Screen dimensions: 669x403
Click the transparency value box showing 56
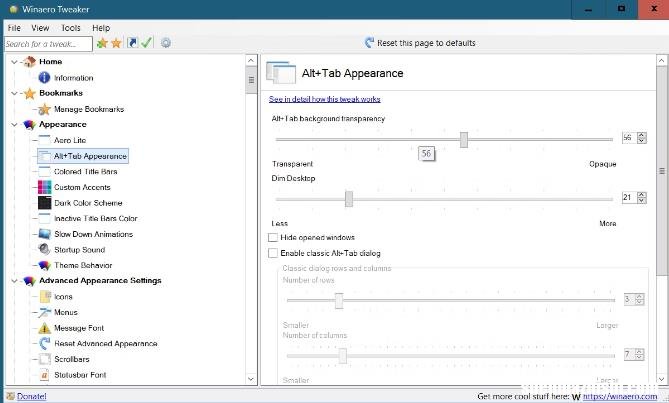pos(629,138)
